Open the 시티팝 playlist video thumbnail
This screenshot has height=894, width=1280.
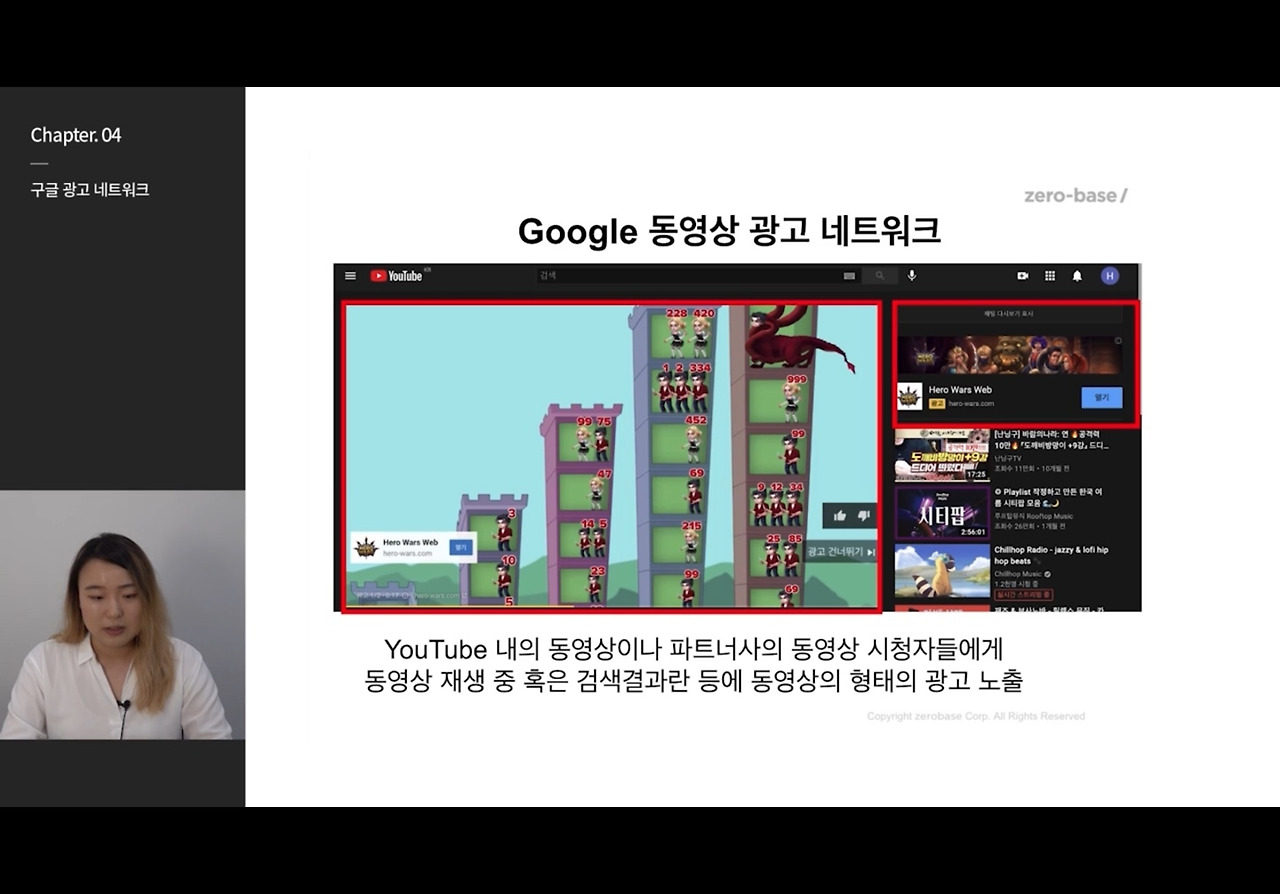point(942,513)
